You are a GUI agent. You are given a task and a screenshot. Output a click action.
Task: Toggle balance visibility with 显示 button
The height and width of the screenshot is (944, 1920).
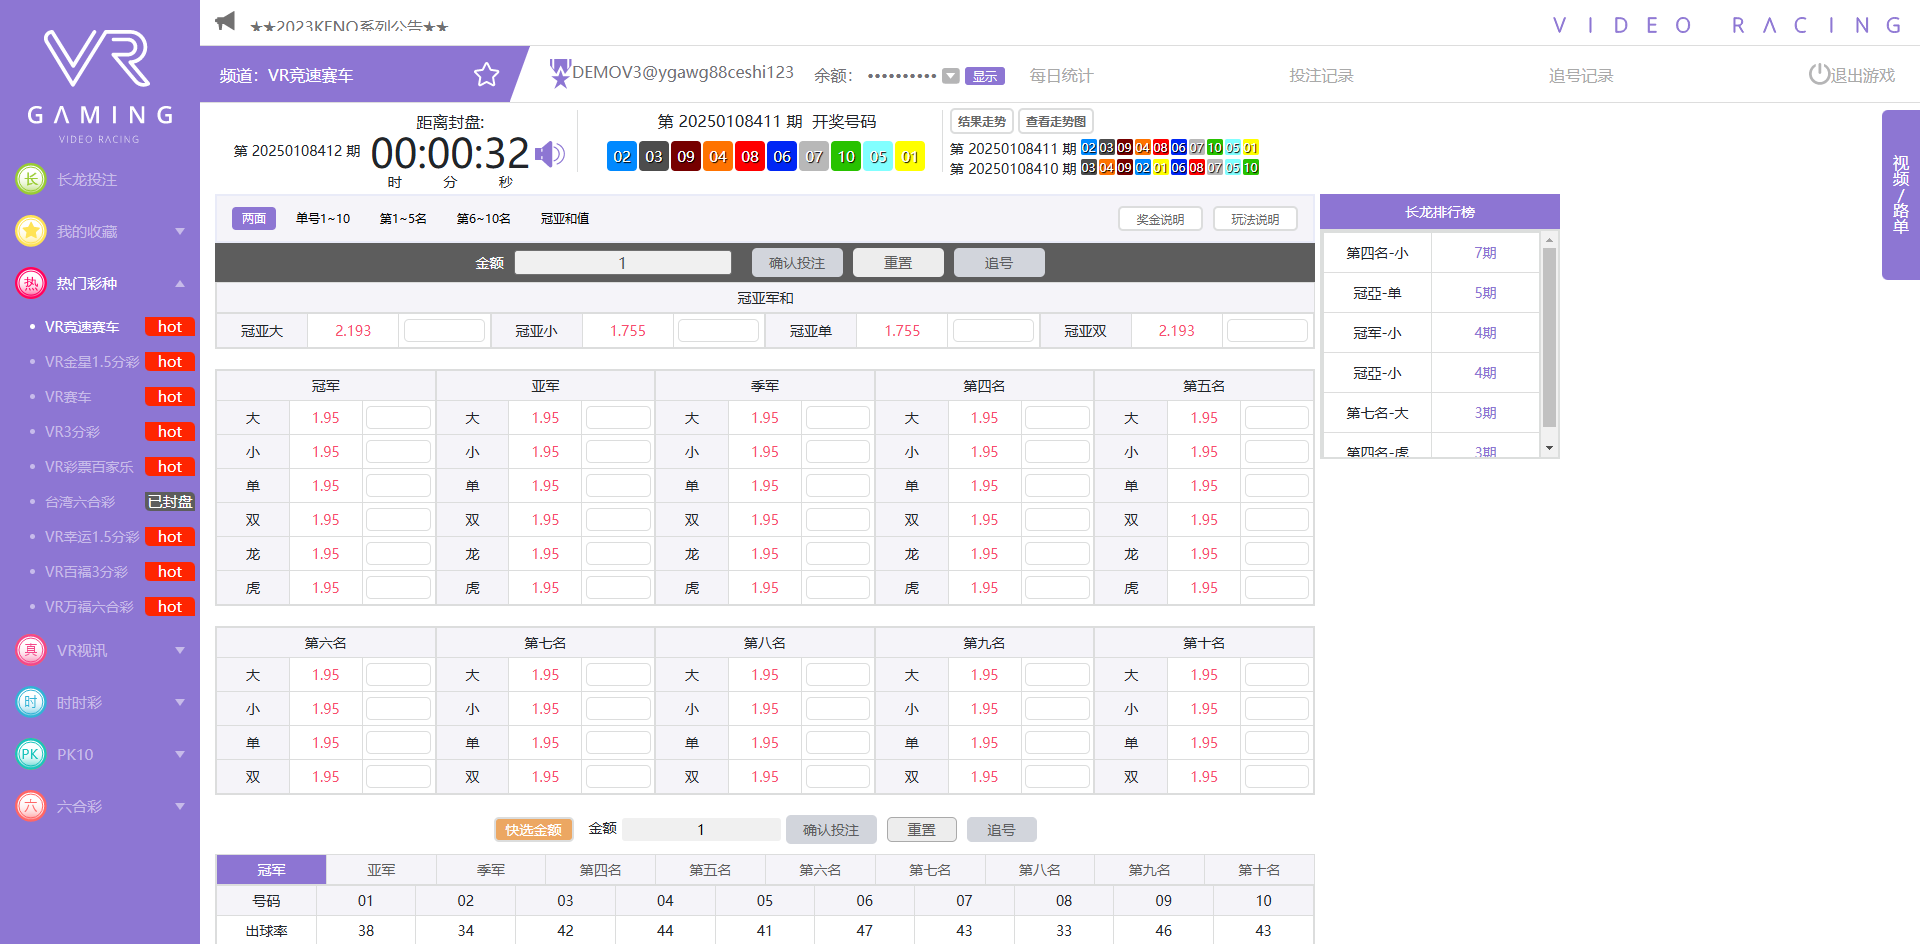(984, 76)
